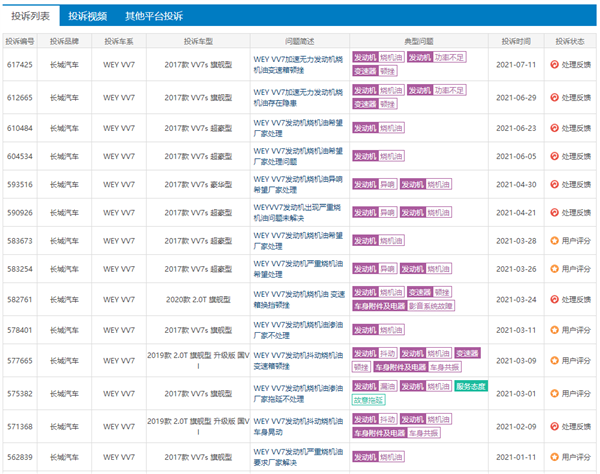This screenshot has width=600, height=474.
Task: Click the orange rating icon for complaint 577665
Action: [554, 360]
